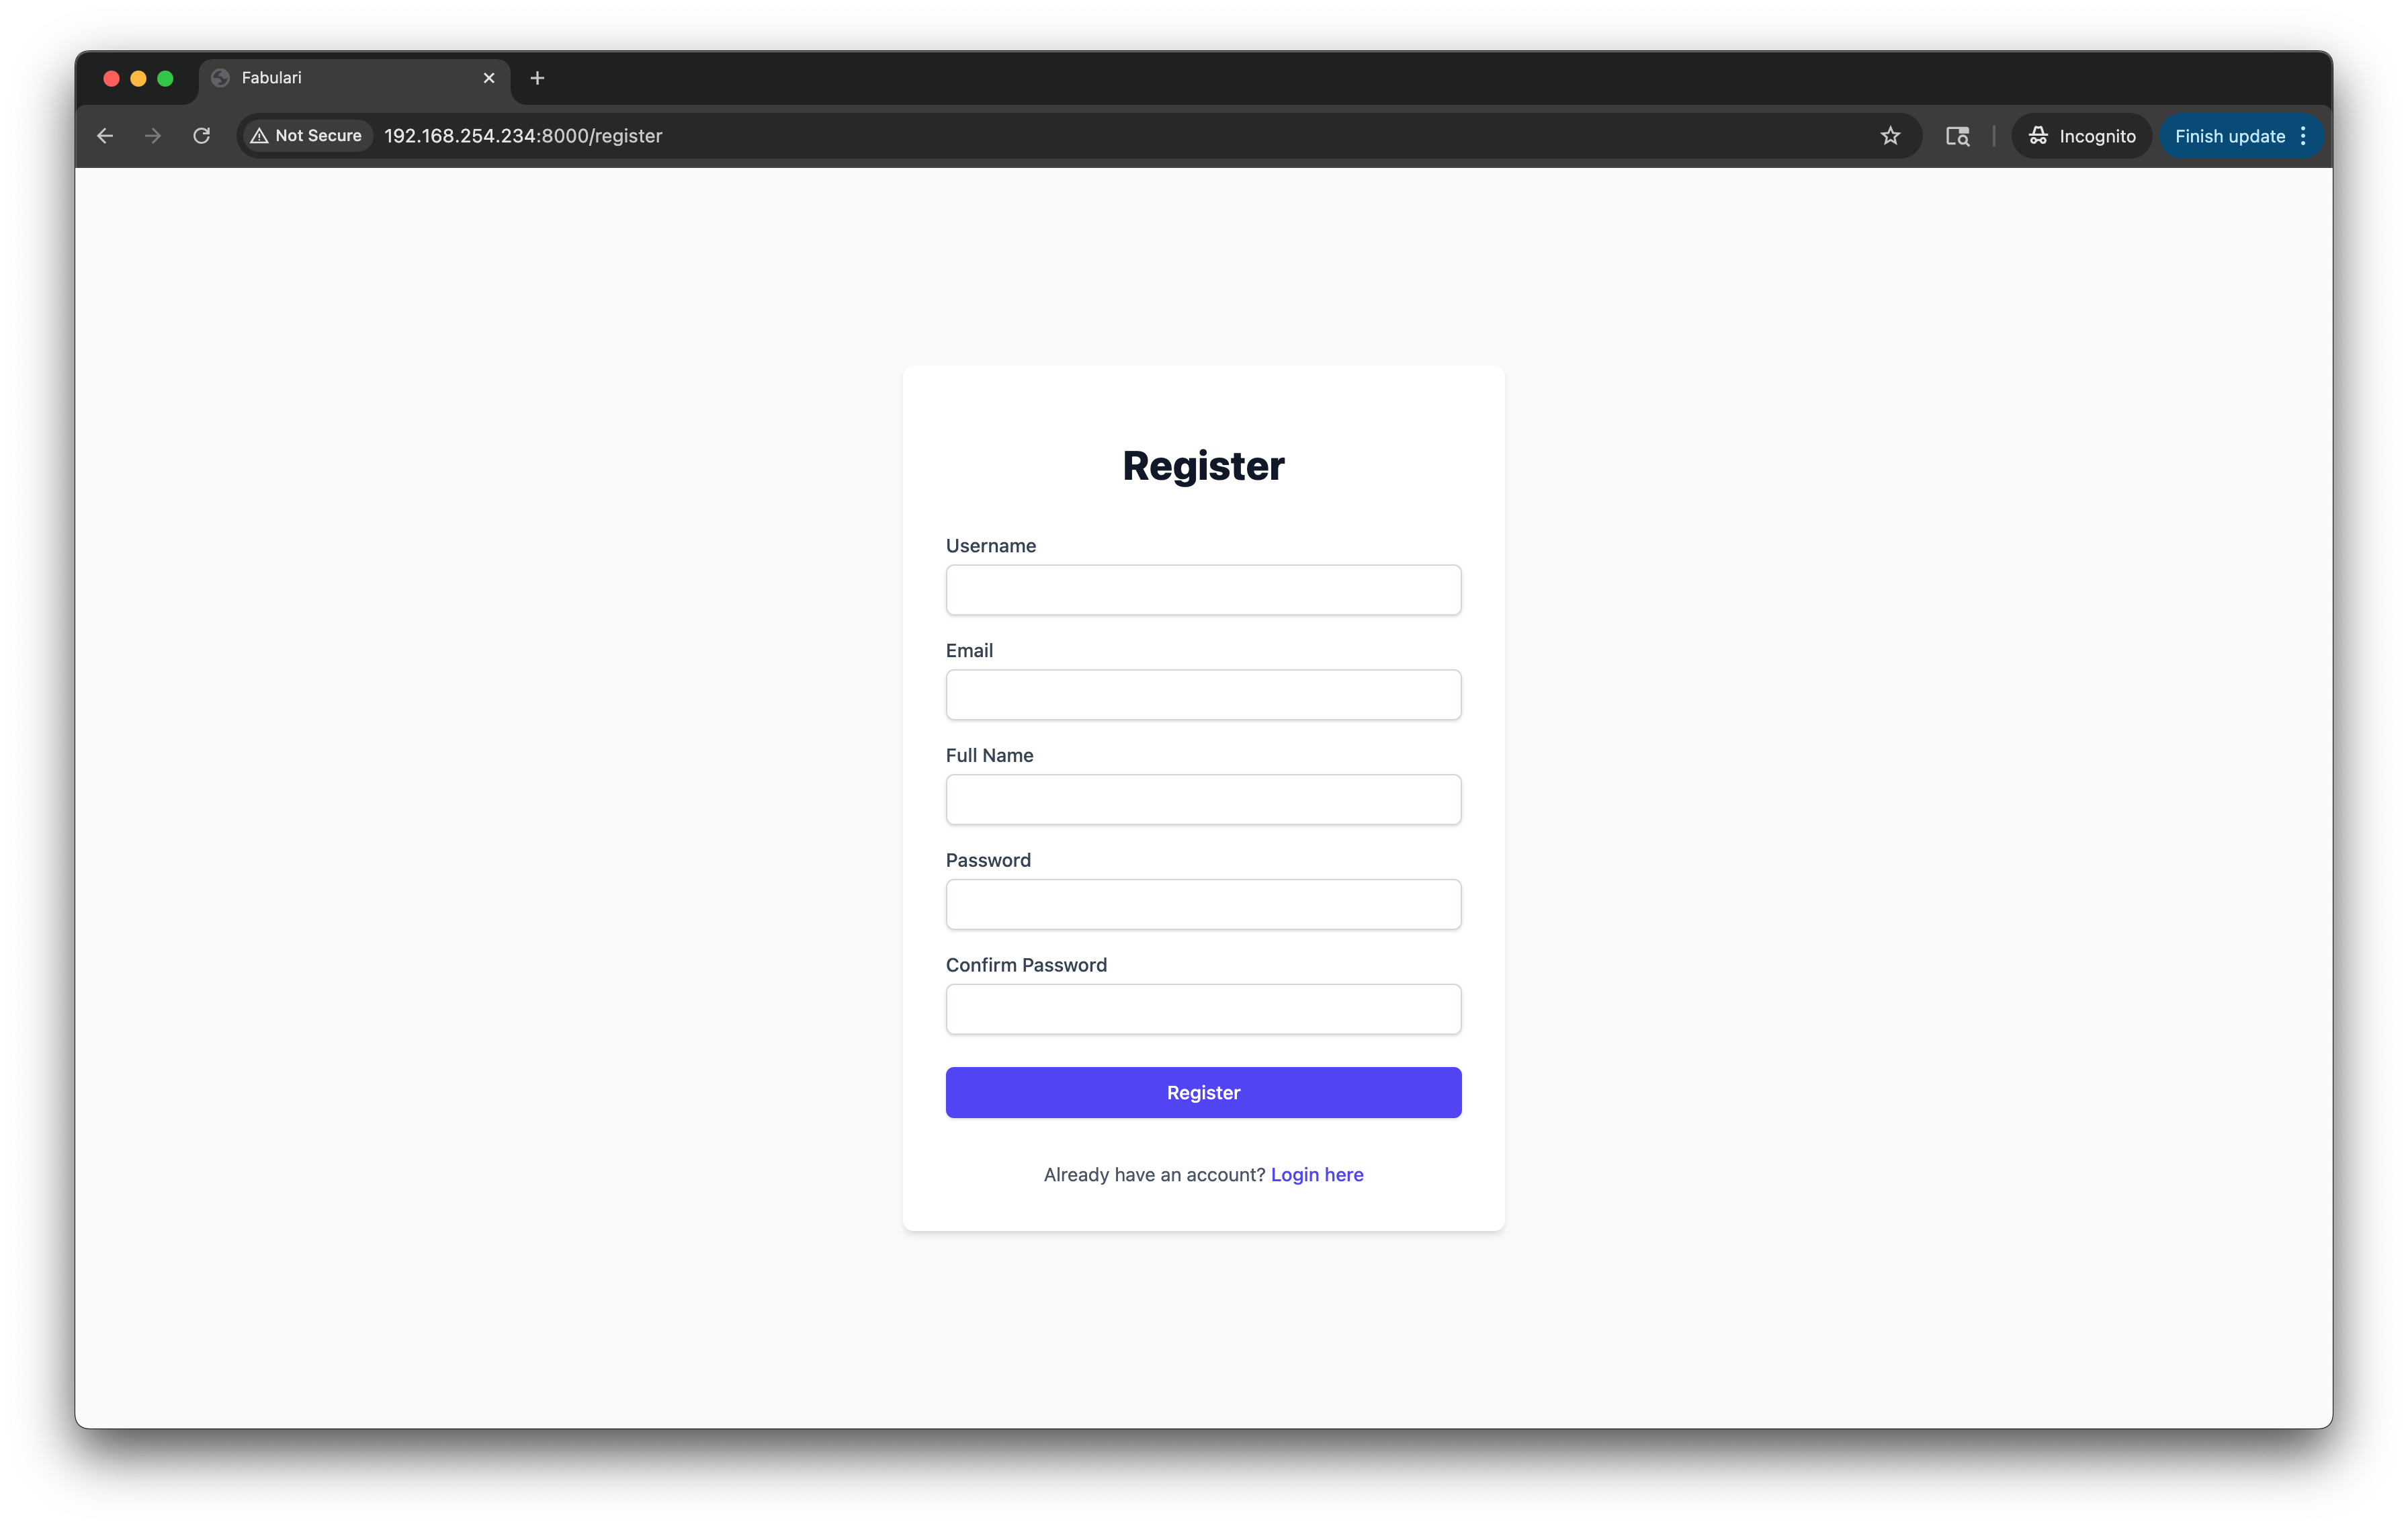Click the Finish update button
This screenshot has height=1528, width=2408.
(x=2230, y=136)
